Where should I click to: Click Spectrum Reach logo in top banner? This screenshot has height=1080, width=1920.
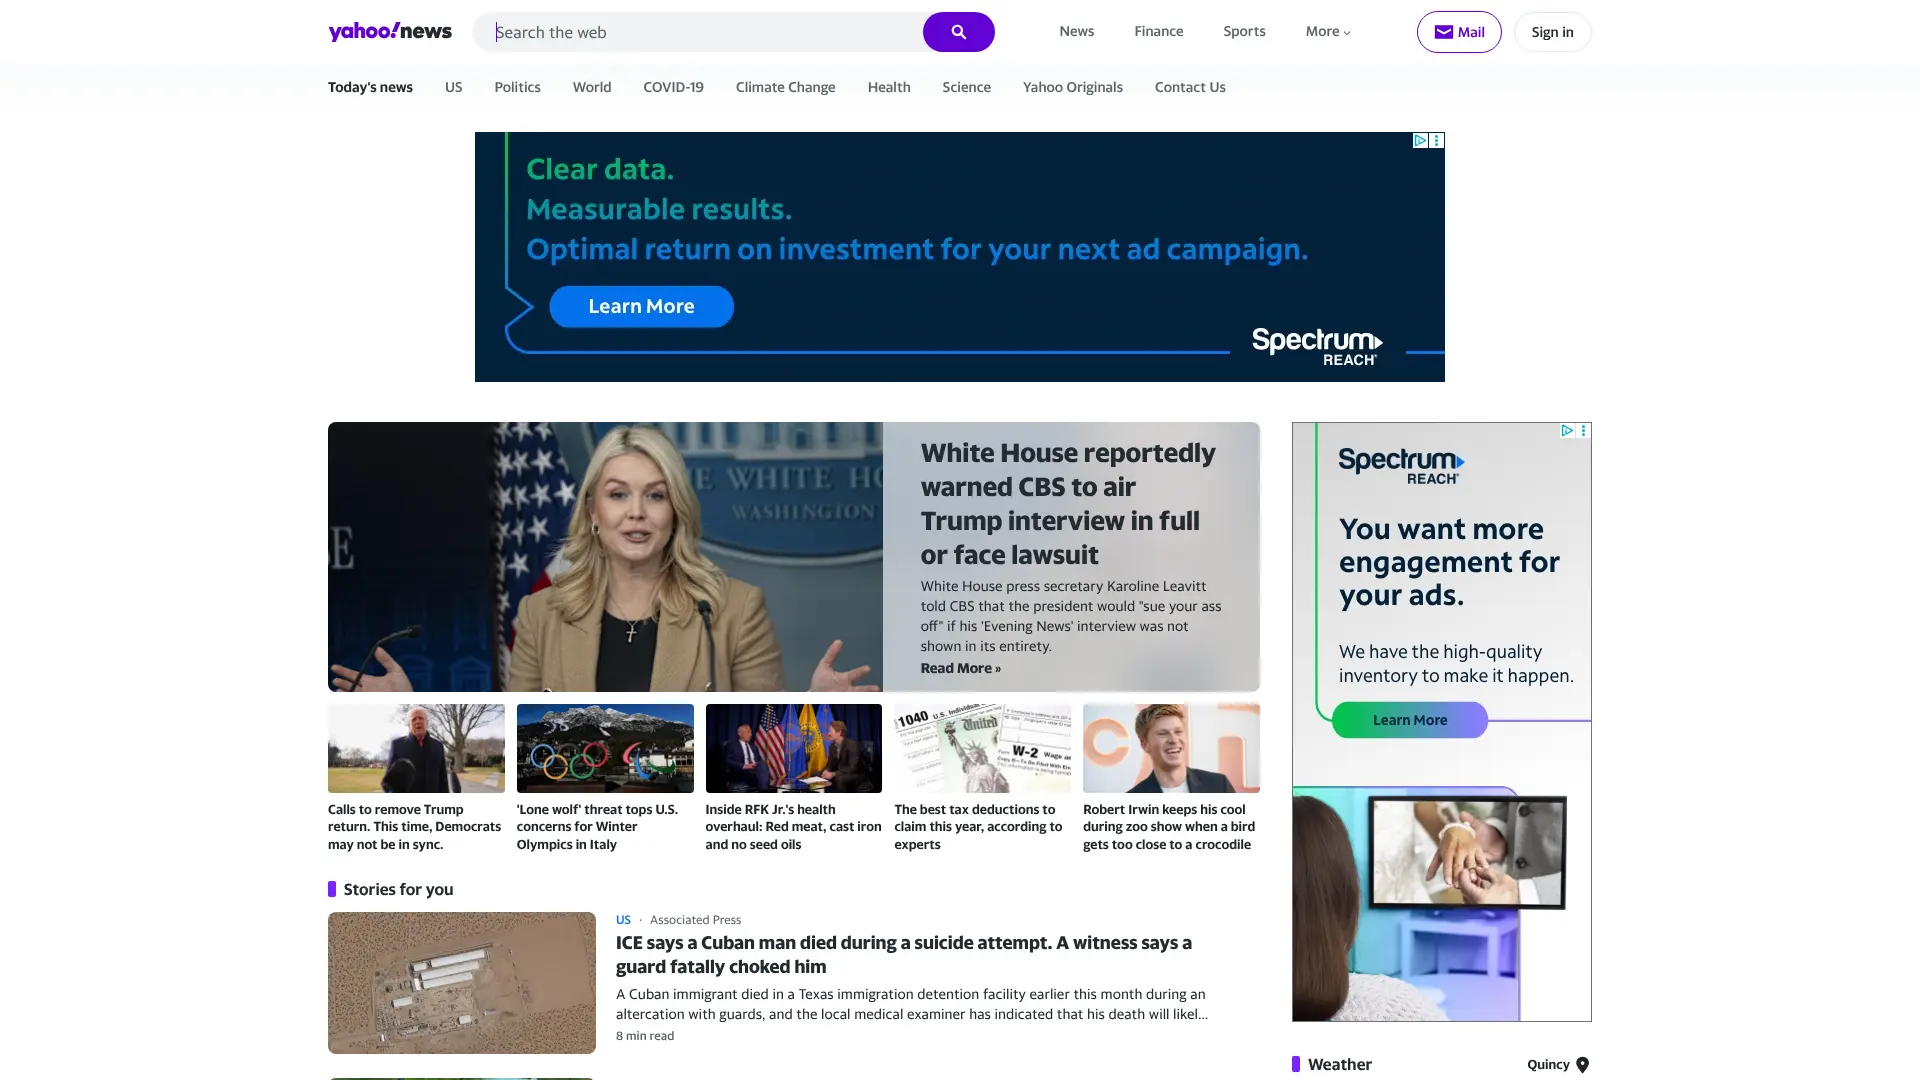[x=1317, y=346]
